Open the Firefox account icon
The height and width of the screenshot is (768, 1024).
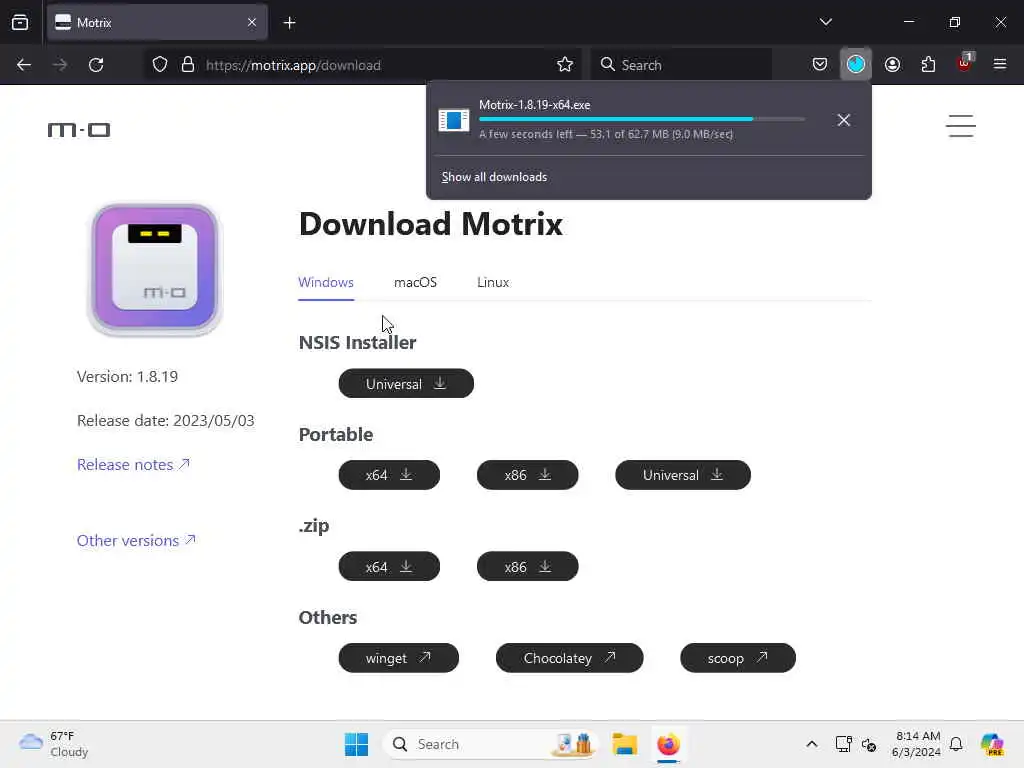click(892, 65)
